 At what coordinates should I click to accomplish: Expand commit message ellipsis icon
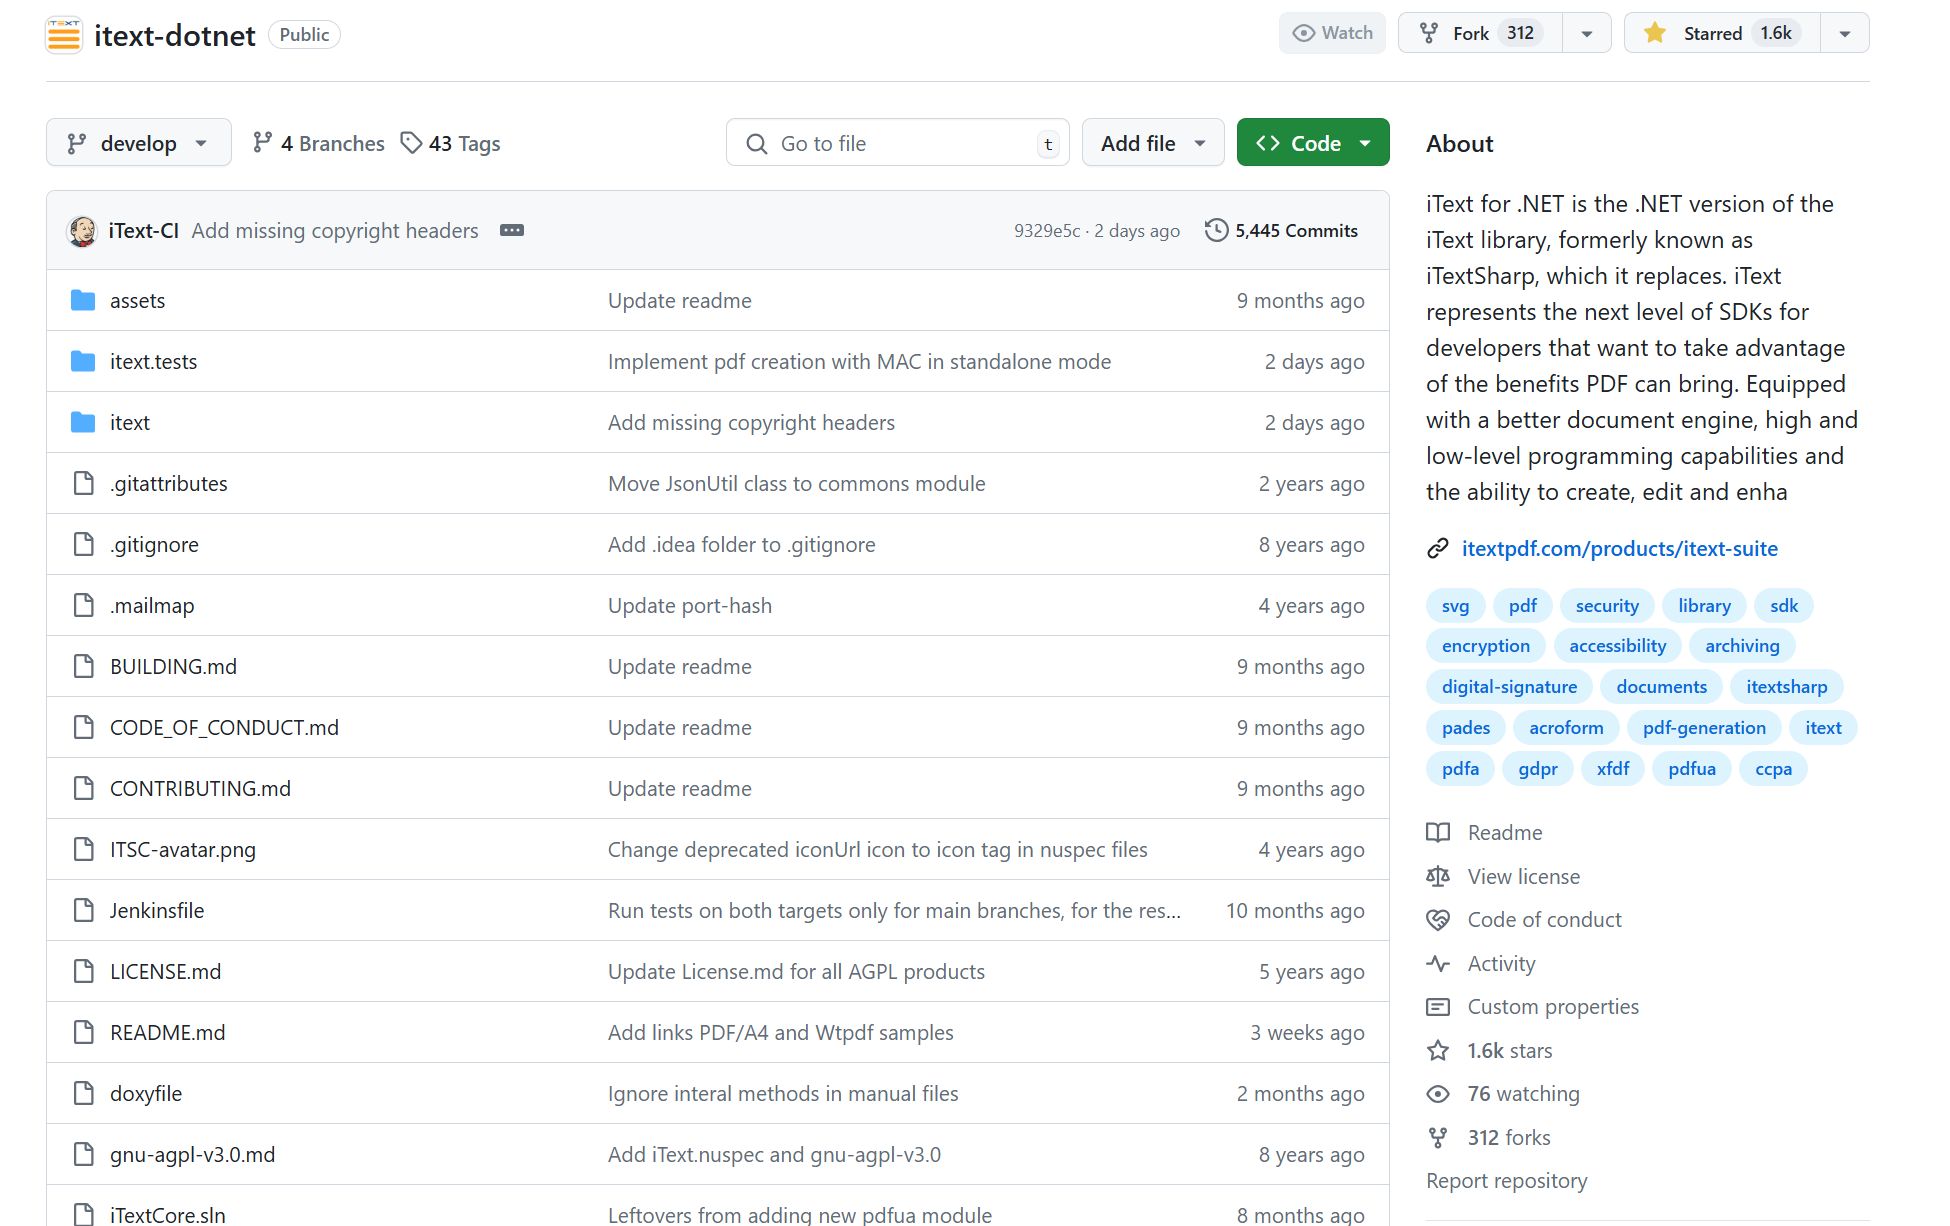(x=512, y=231)
